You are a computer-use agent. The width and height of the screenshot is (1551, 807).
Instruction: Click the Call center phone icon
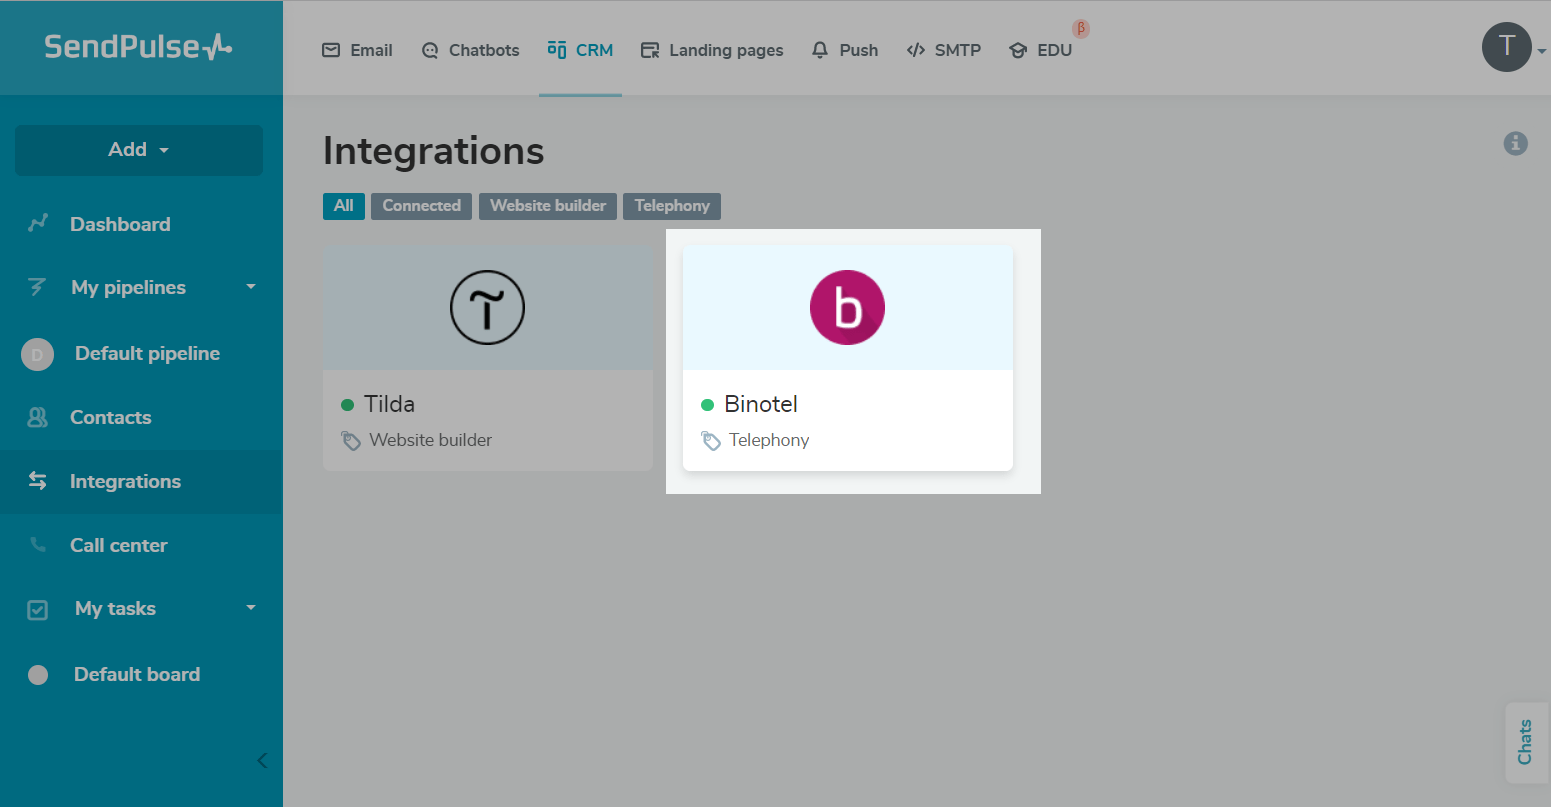38,545
